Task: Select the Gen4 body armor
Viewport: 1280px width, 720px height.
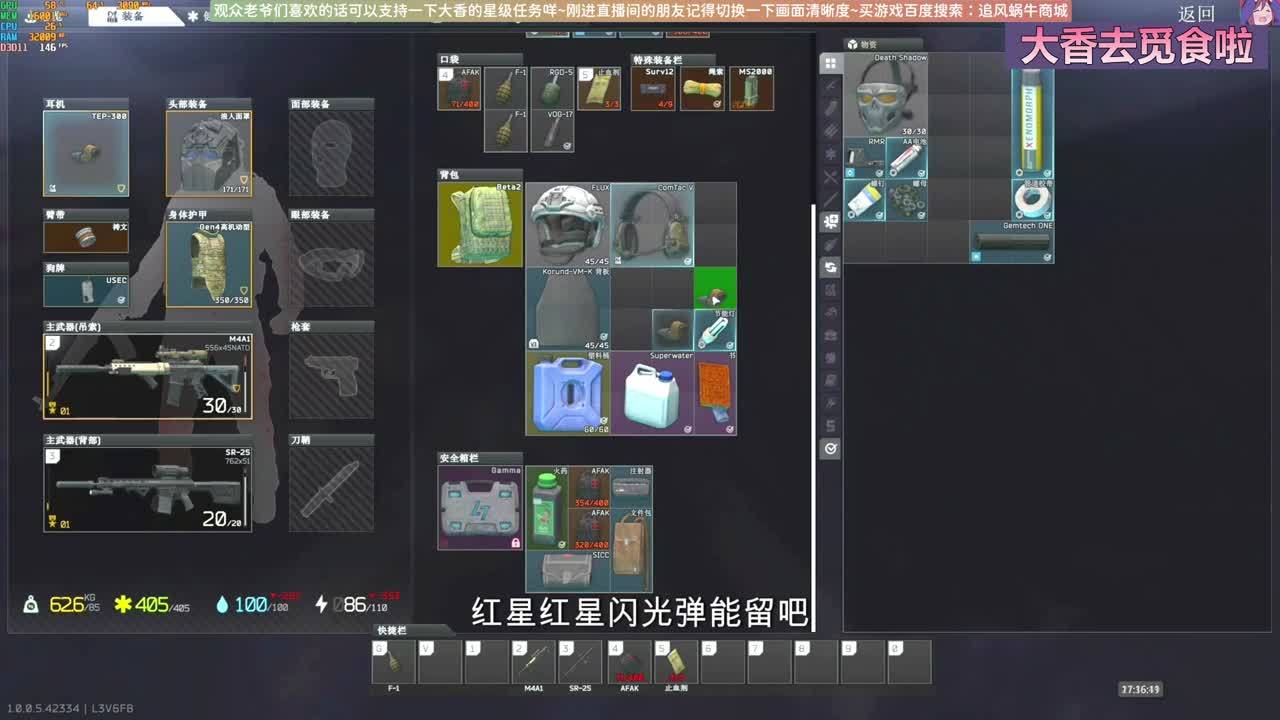Action: click(x=209, y=264)
